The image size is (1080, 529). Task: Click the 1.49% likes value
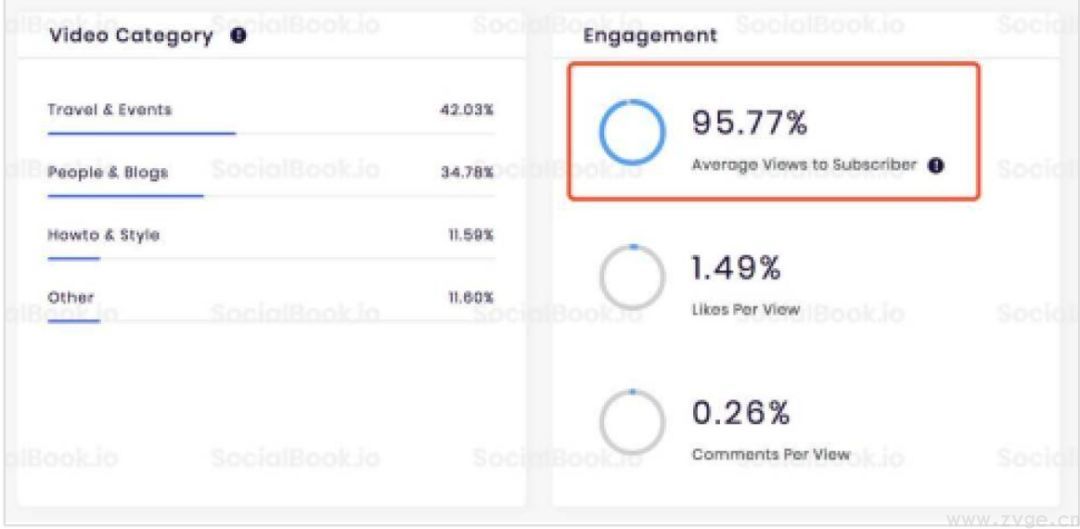(x=735, y=268)
